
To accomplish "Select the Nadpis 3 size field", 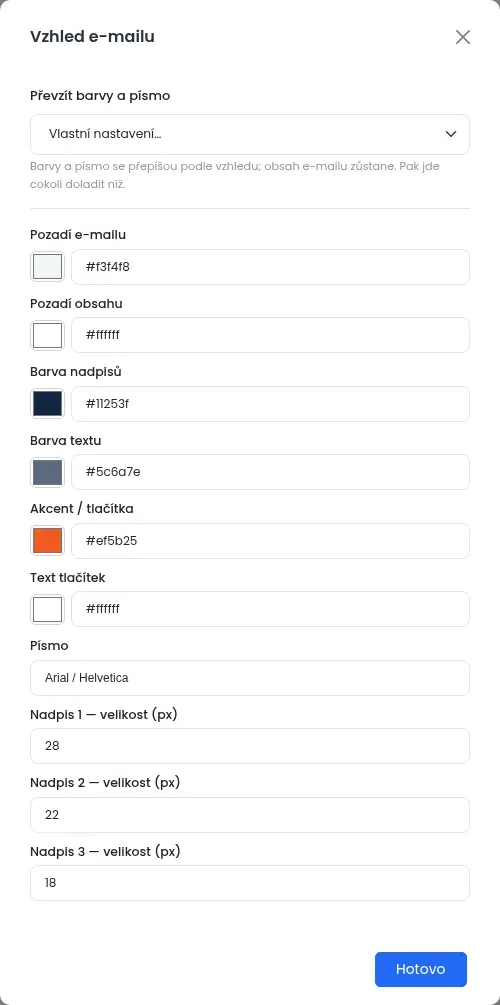I will (x=250, y=883).
